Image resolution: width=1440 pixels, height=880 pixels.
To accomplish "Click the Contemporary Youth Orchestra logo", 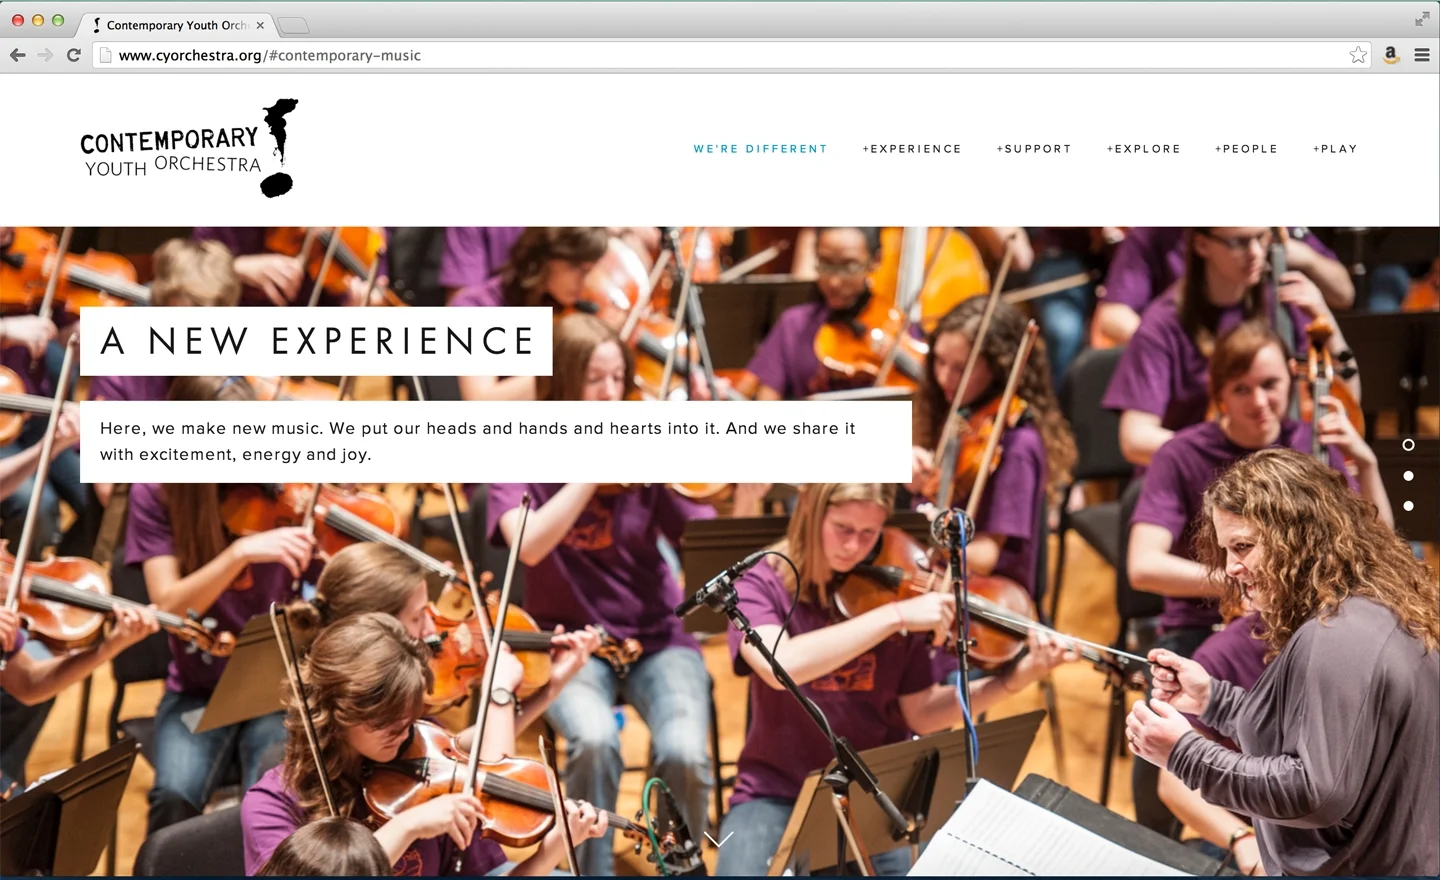I will (x=189, y=148).
